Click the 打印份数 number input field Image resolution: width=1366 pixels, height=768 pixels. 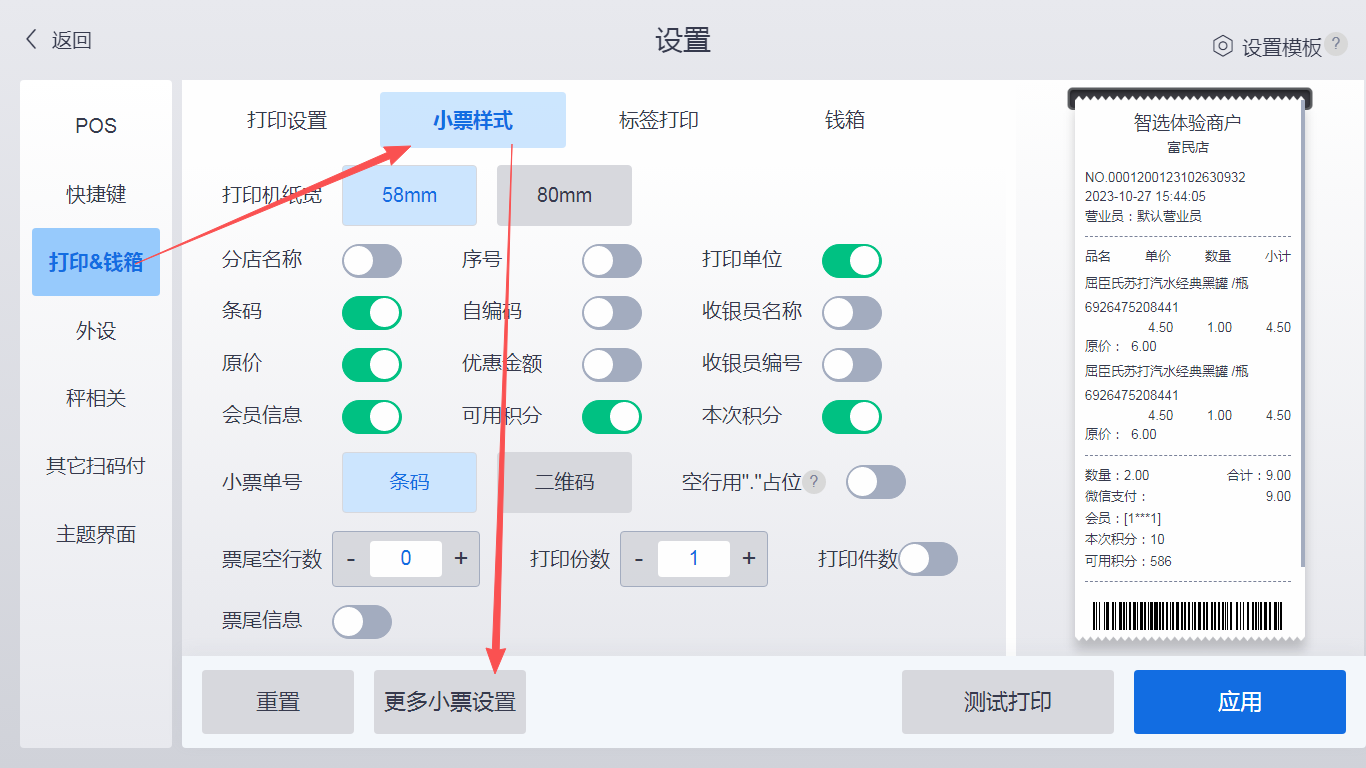(694, 558)
